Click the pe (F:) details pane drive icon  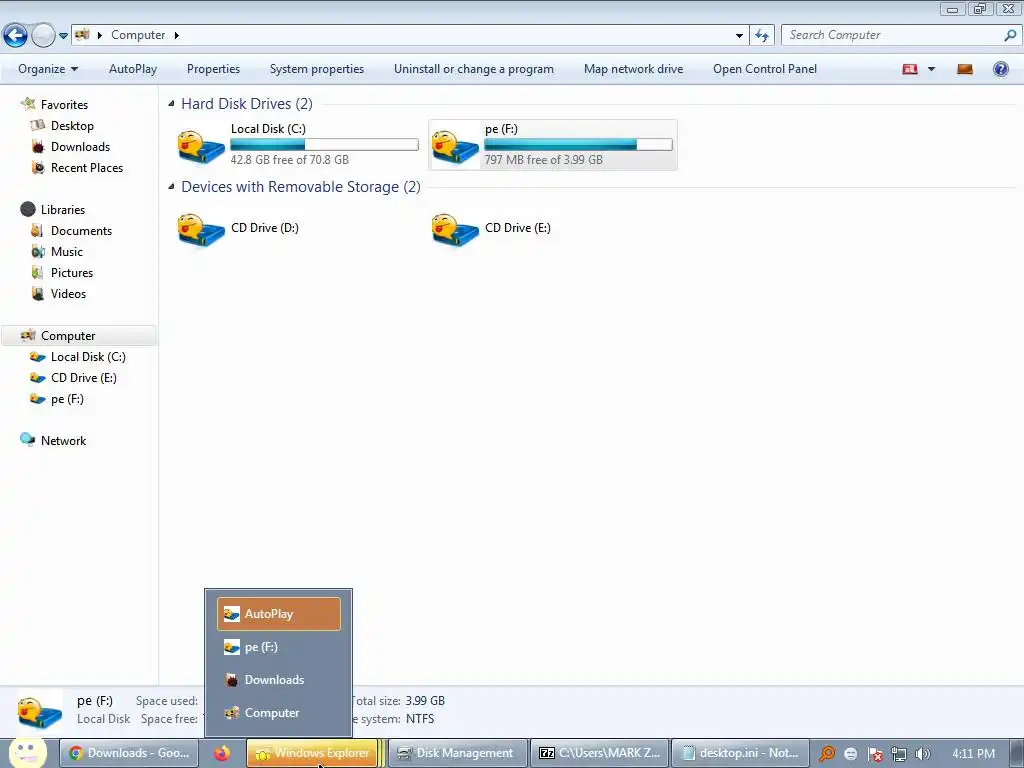tap(40, 711)
